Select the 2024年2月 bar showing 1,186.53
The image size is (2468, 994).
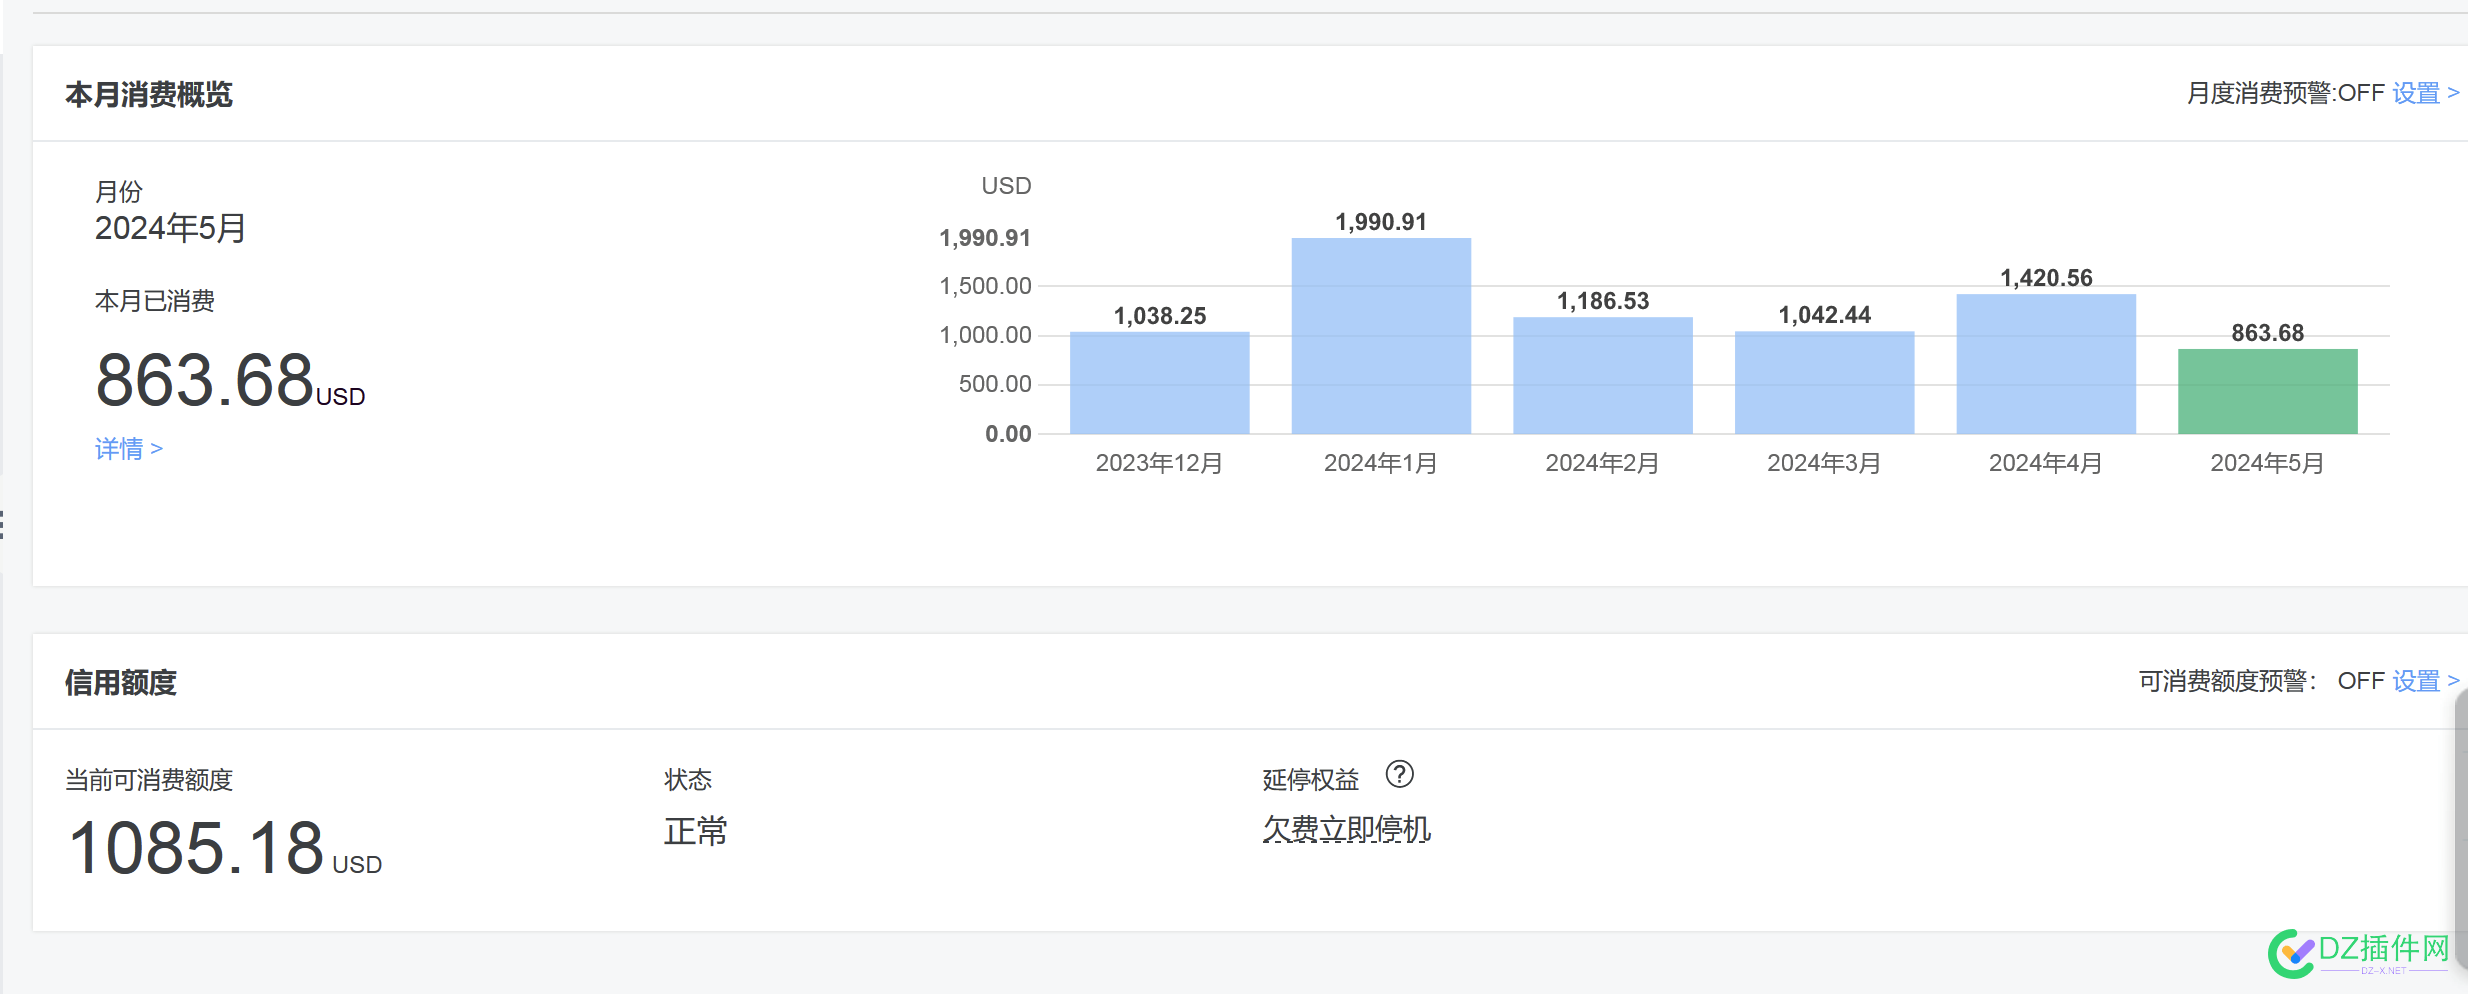[1603, 376]
